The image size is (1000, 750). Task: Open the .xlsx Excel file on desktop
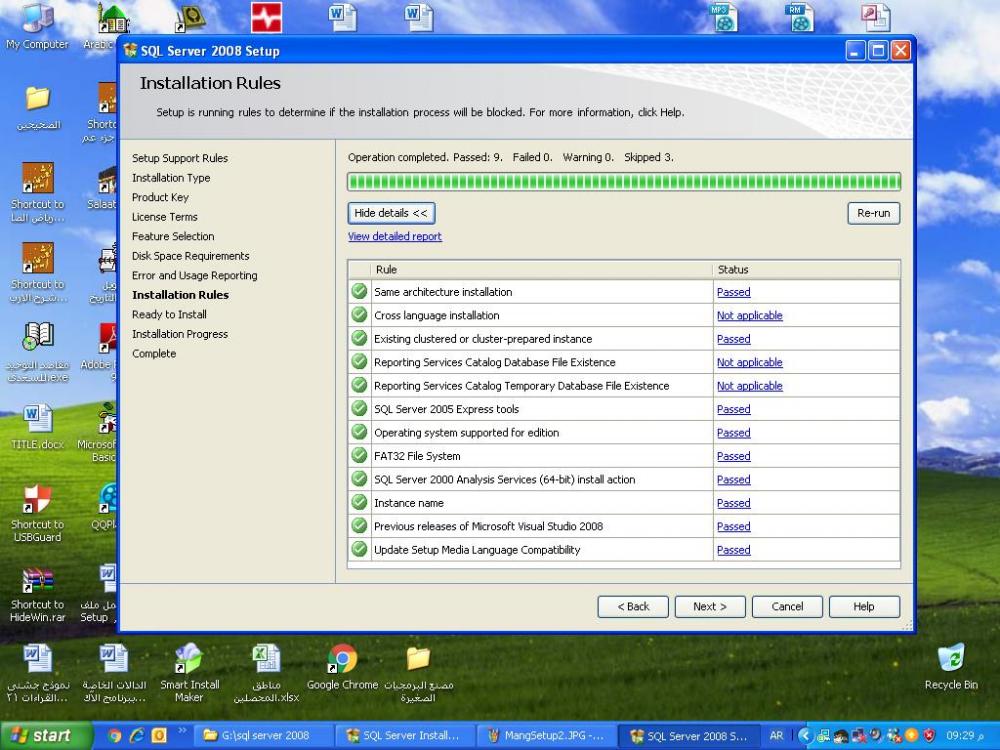(x=266, y=673)
